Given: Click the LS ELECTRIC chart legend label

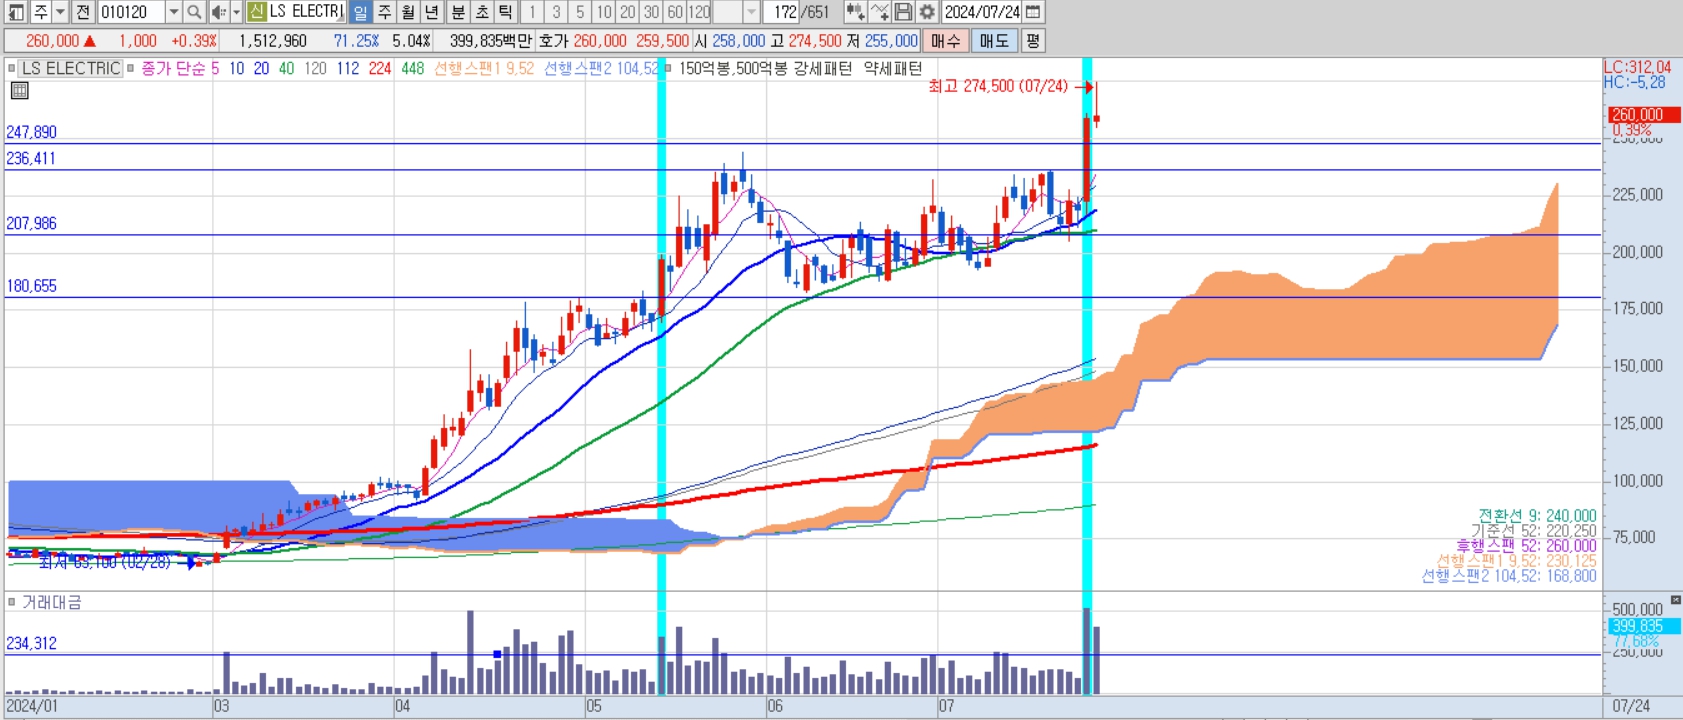Looking at the screenshot, I should [71, 68].
